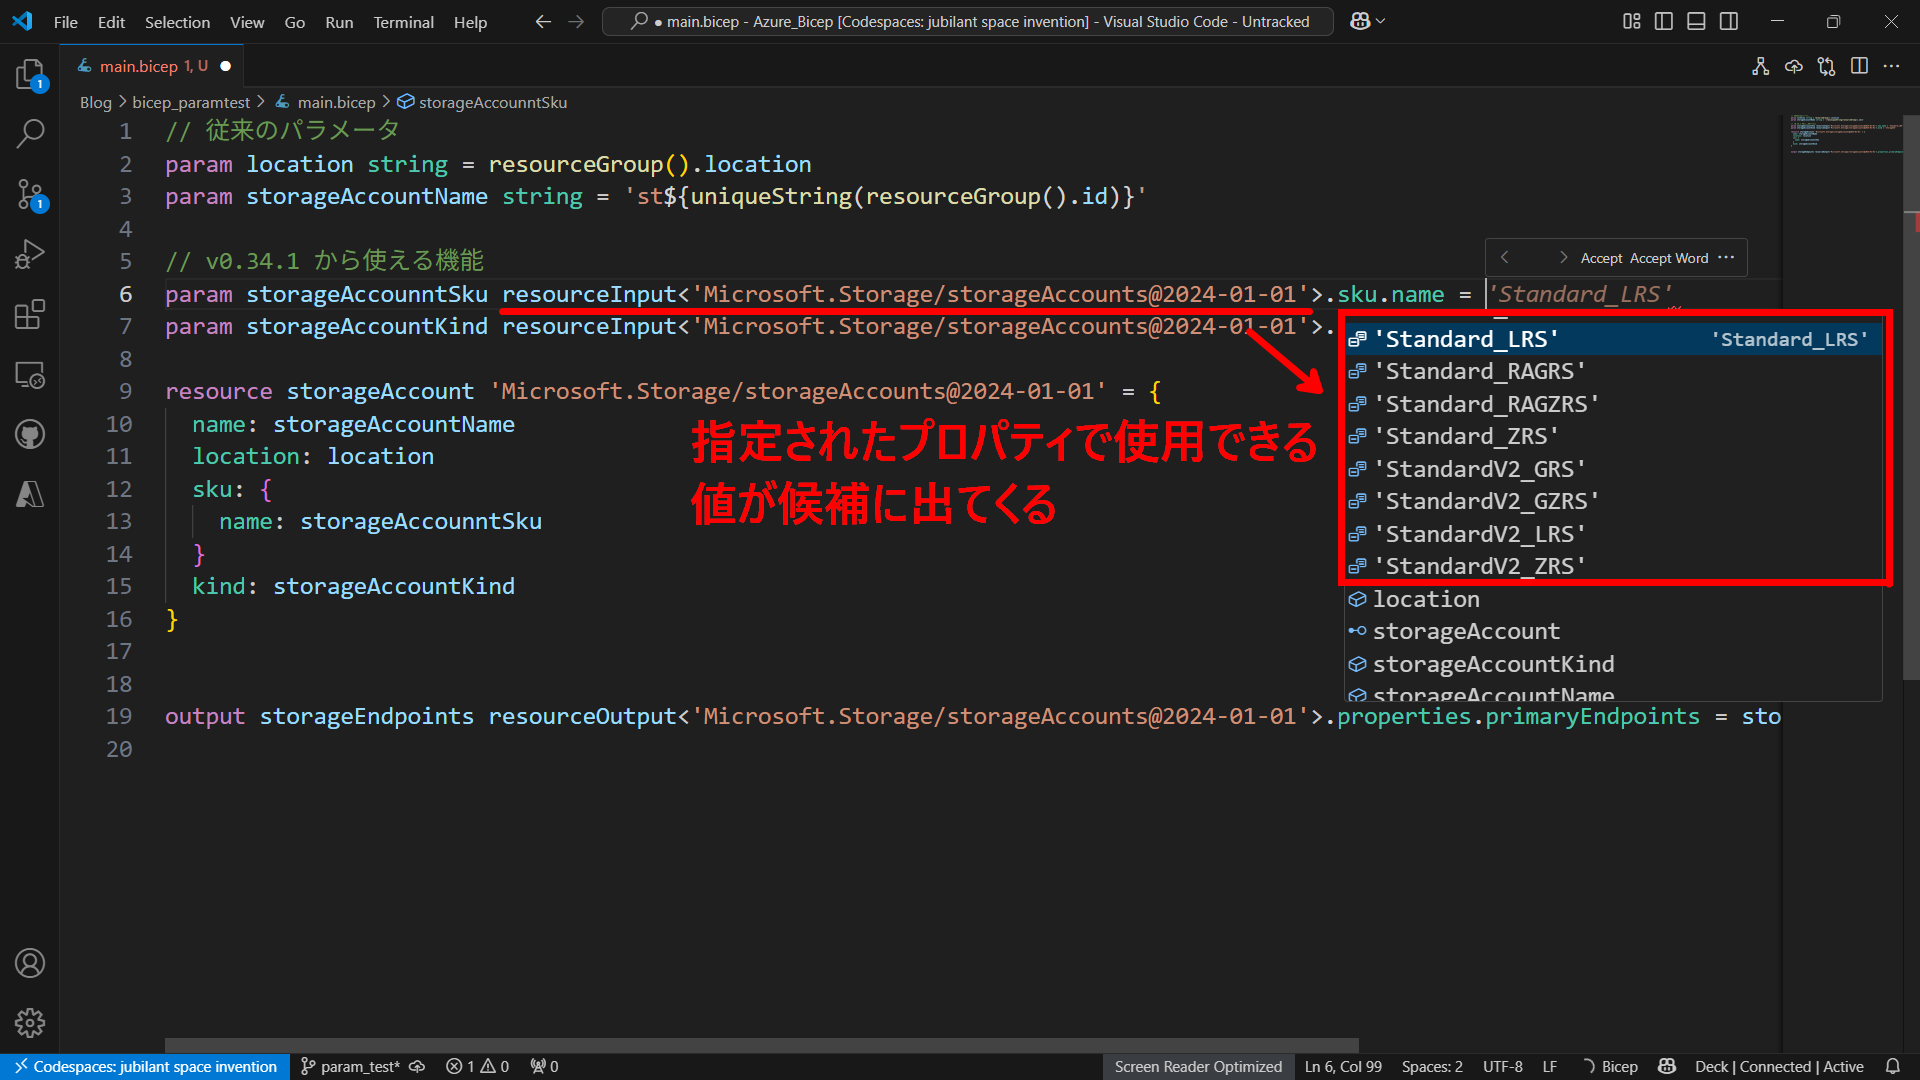Open the Run and Debug view
This screenshot has height=1080, width=1920.
[30, 254]
